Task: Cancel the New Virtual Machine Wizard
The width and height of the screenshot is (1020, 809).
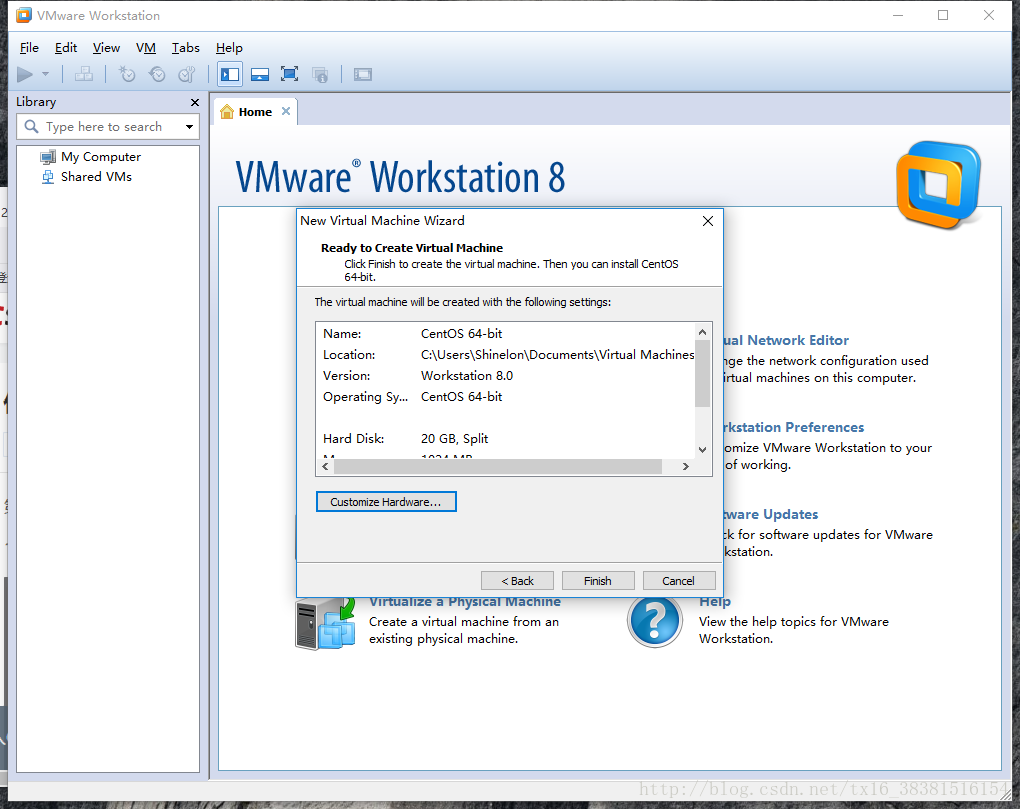Action: [x=678, y=581]
